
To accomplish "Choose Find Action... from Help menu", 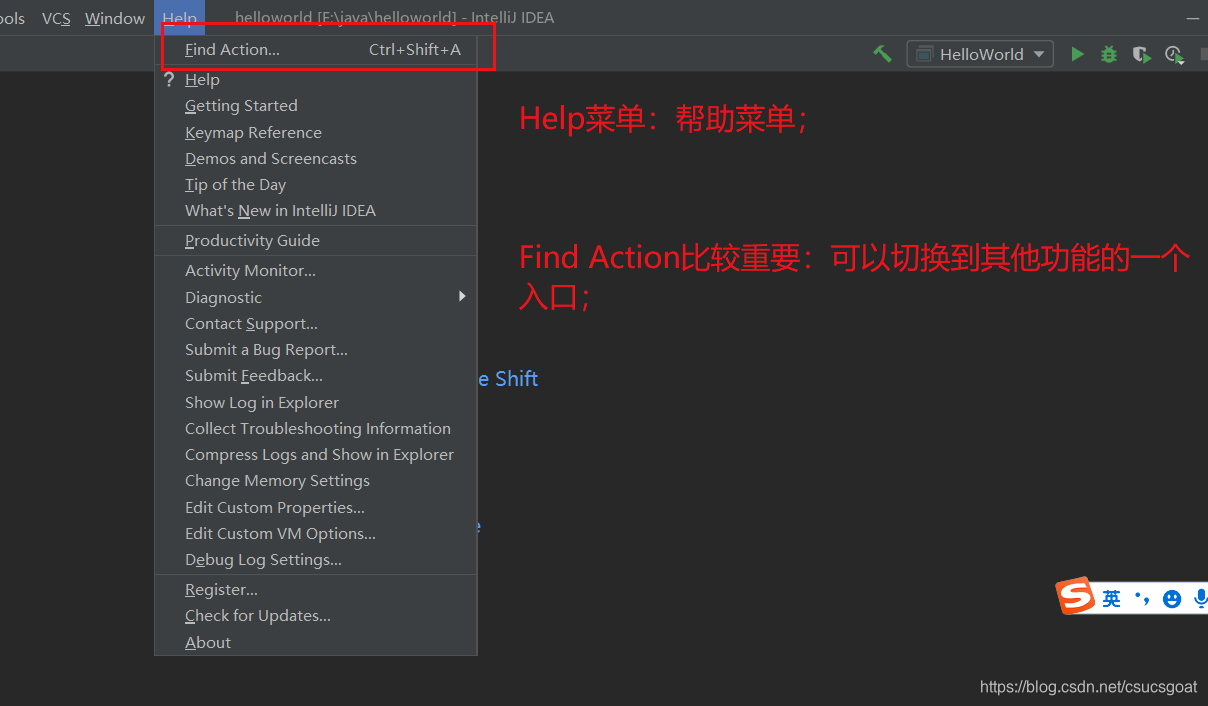I will pyautogui.click(x=316, y=50).
